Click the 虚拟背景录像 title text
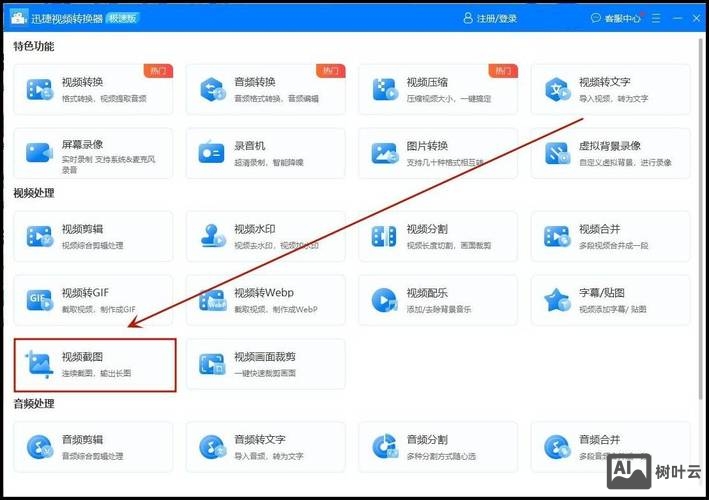 pyautogui.click(x=610, y=146)
